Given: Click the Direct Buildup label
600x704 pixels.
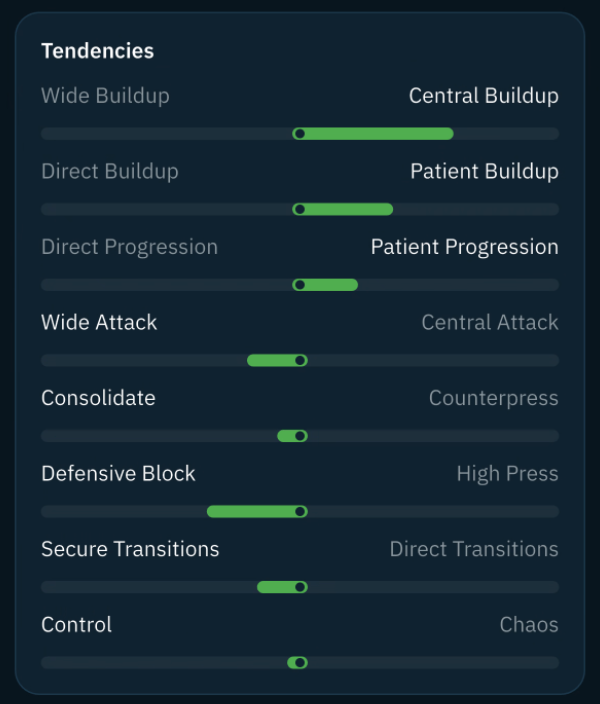Looking at the screenshot, I should click(x=110, y=171).
